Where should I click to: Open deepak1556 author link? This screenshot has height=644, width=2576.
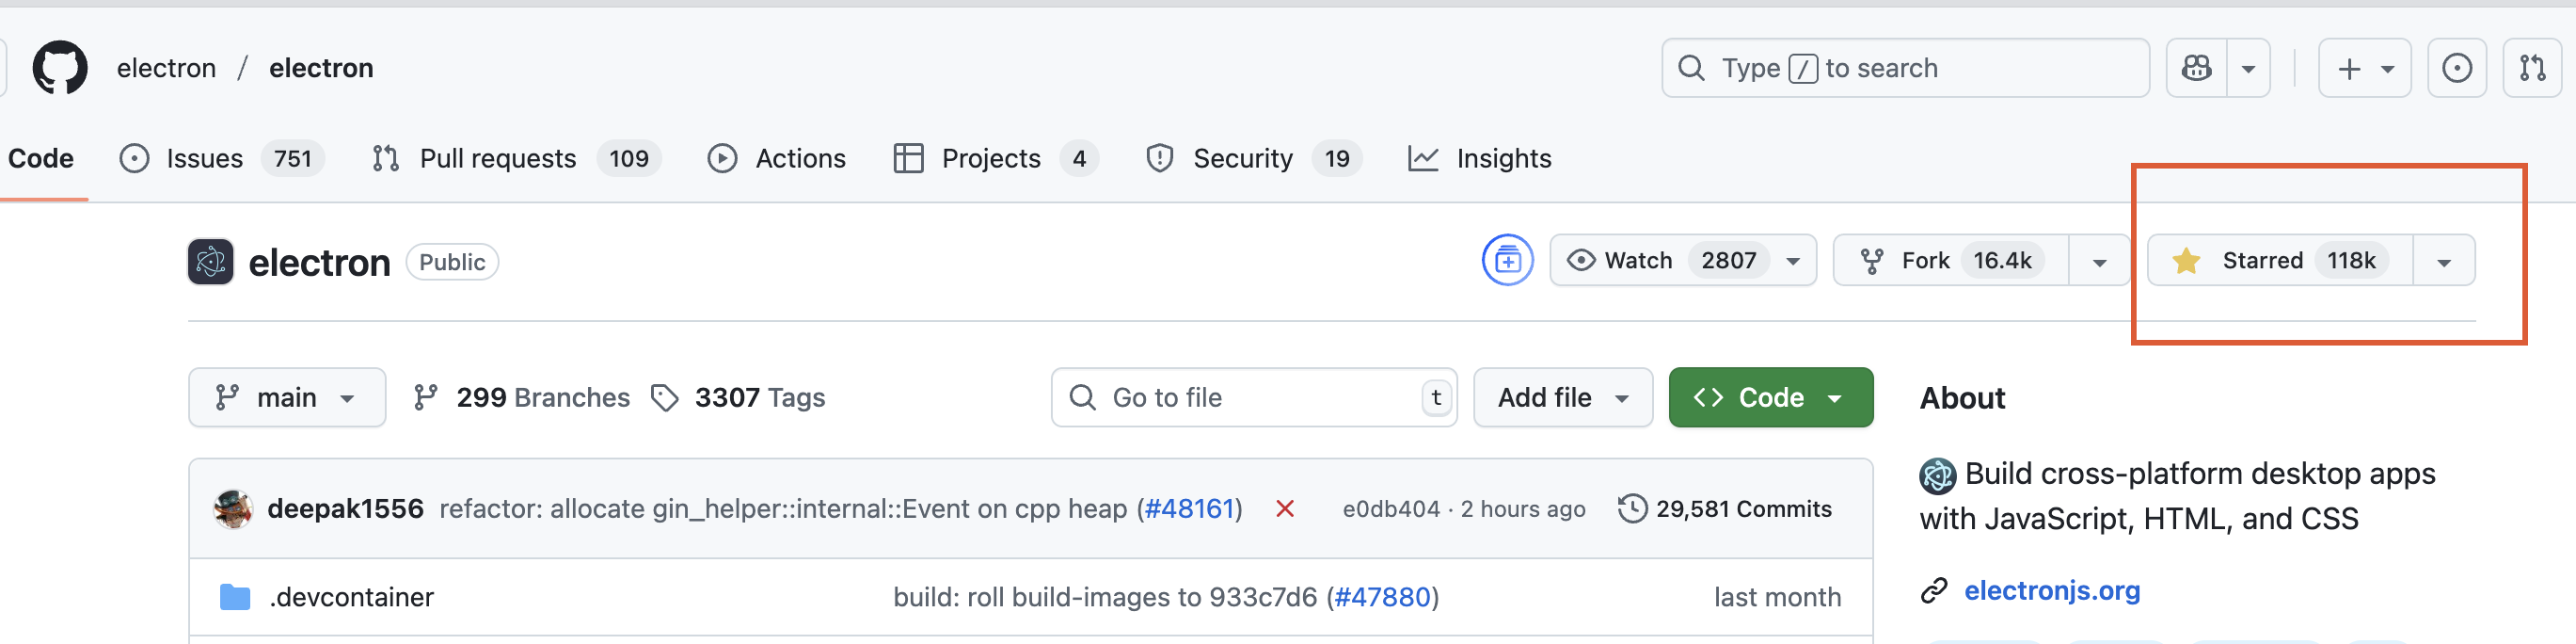point(345,509)
